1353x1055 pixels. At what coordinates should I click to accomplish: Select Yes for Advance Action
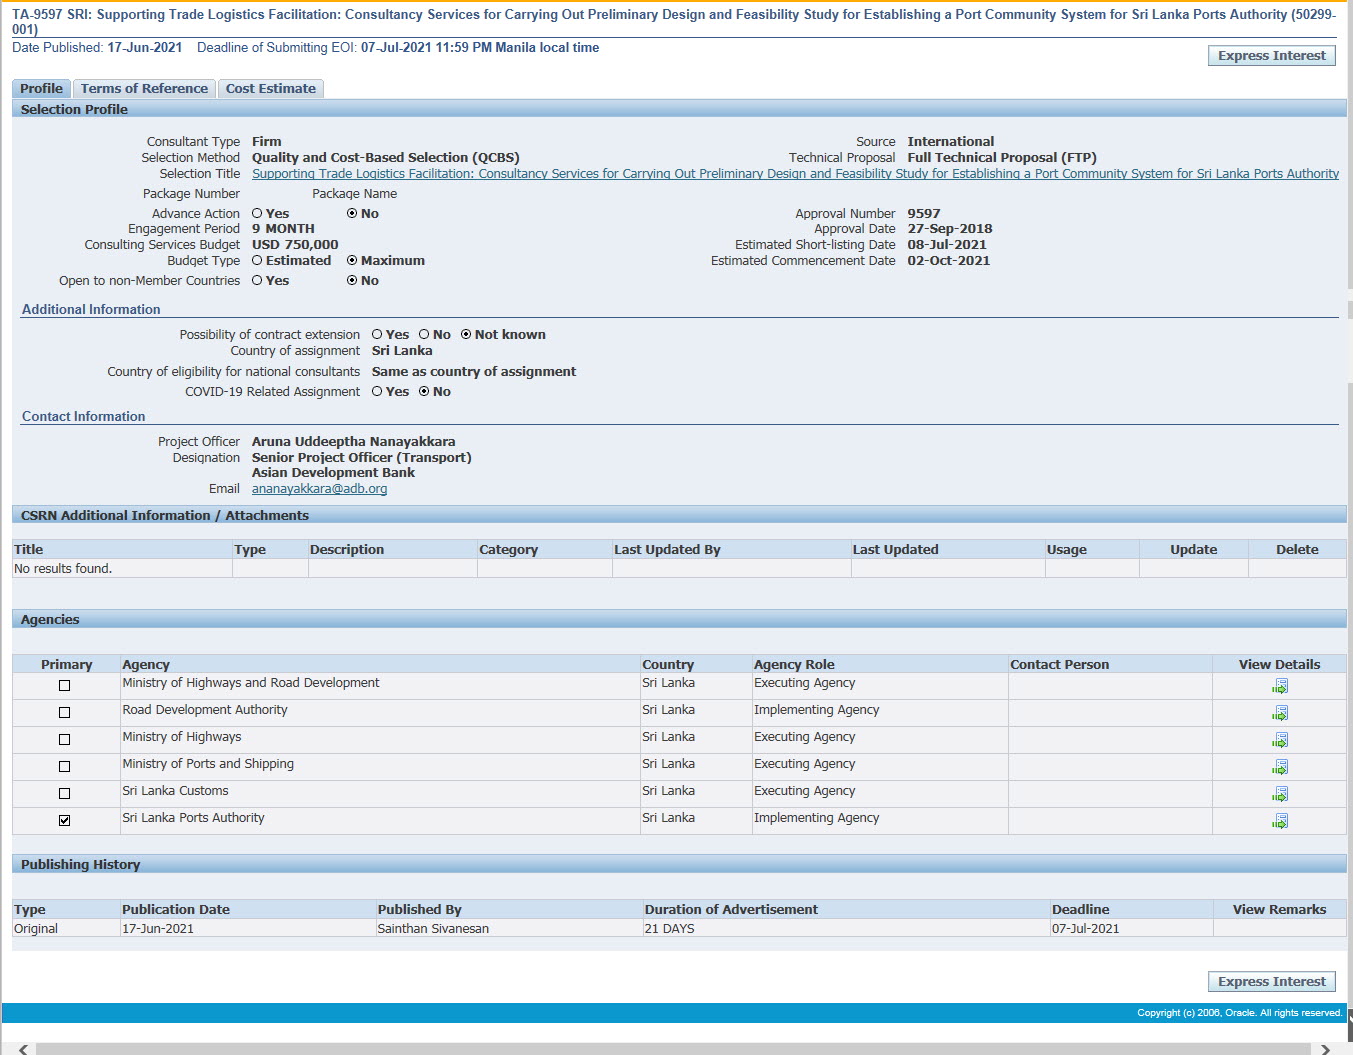point(257,213)
